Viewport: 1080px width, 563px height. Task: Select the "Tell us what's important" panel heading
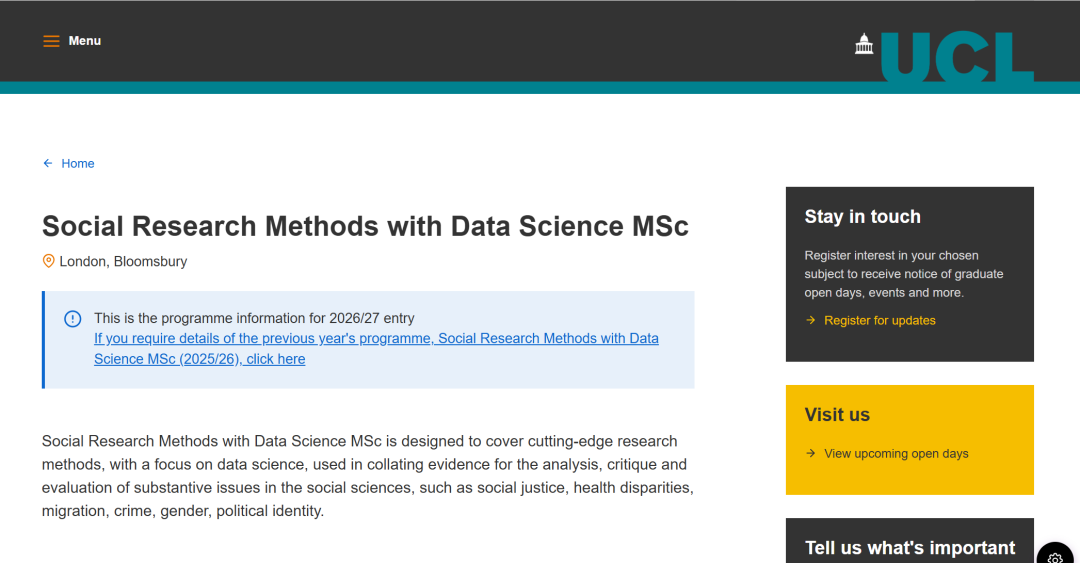coord(910,547)
